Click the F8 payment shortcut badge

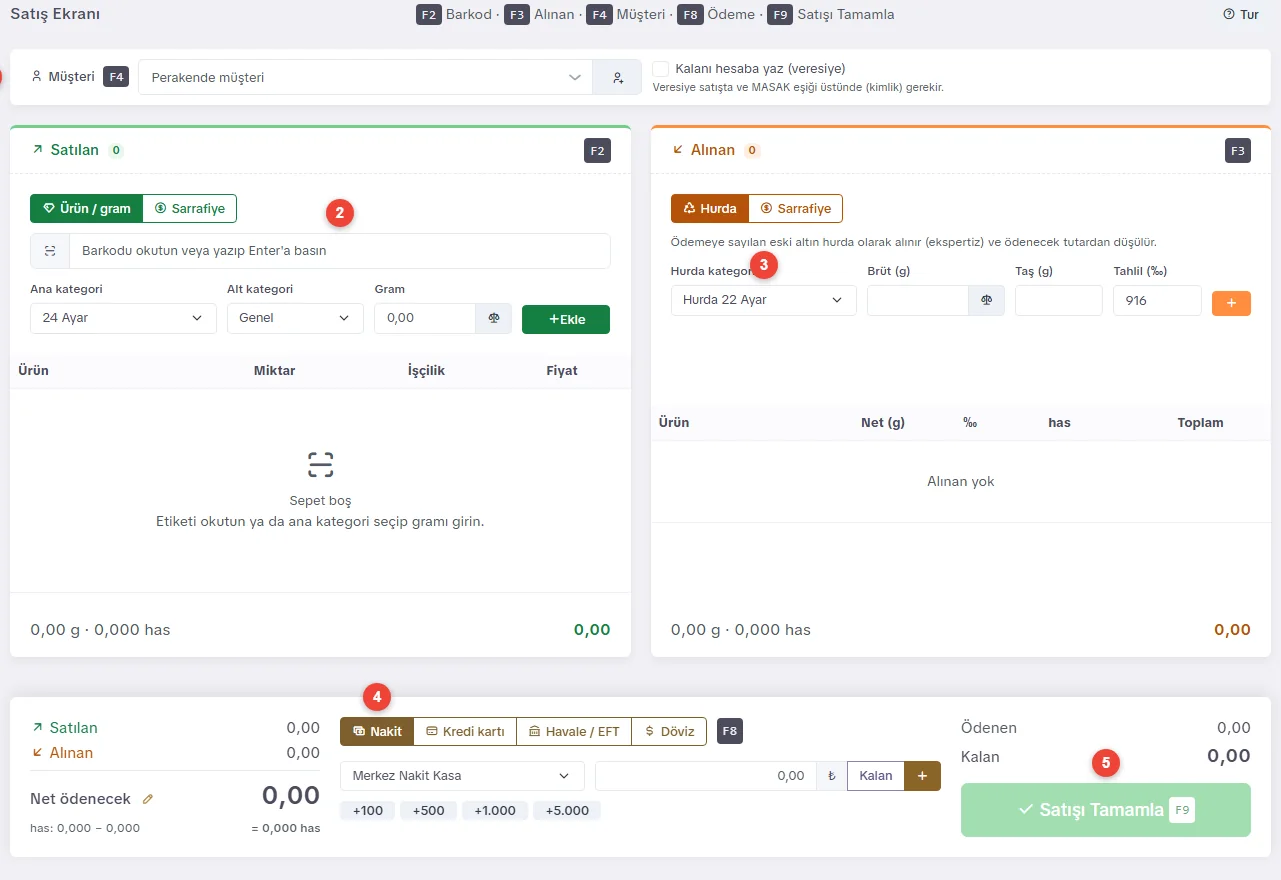(x=730, y=731)
